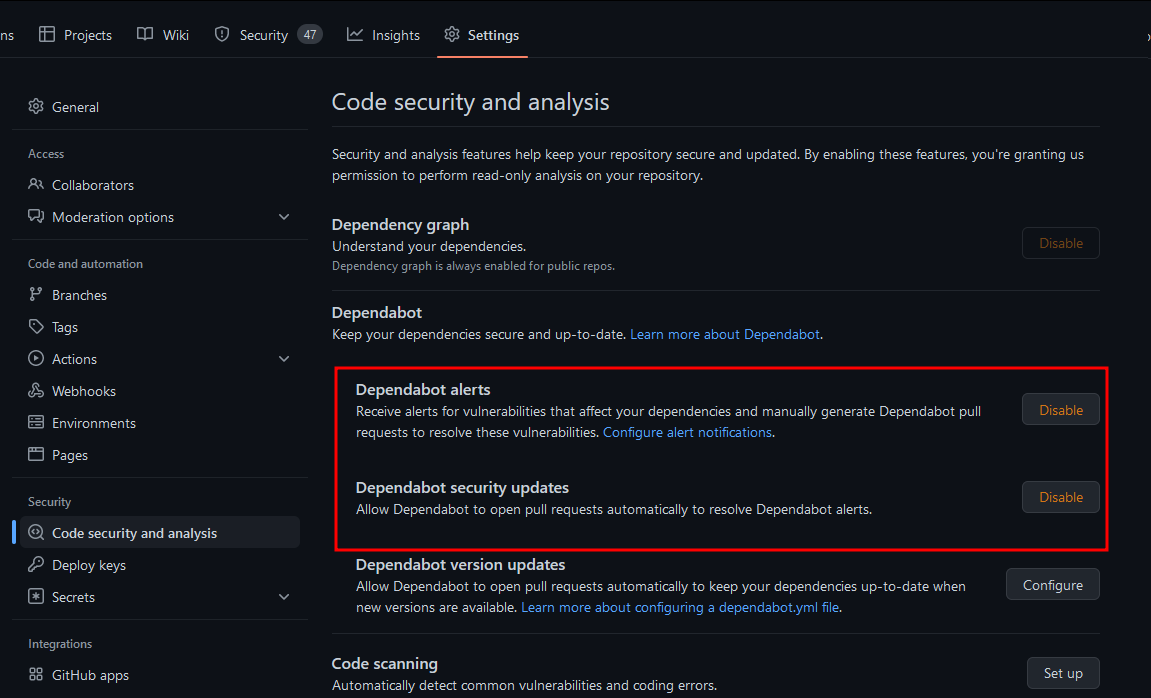Click the Code scanning heading text
This screenshot has height=698, width=1151.
pyautogui.click(x=385, y=664)
